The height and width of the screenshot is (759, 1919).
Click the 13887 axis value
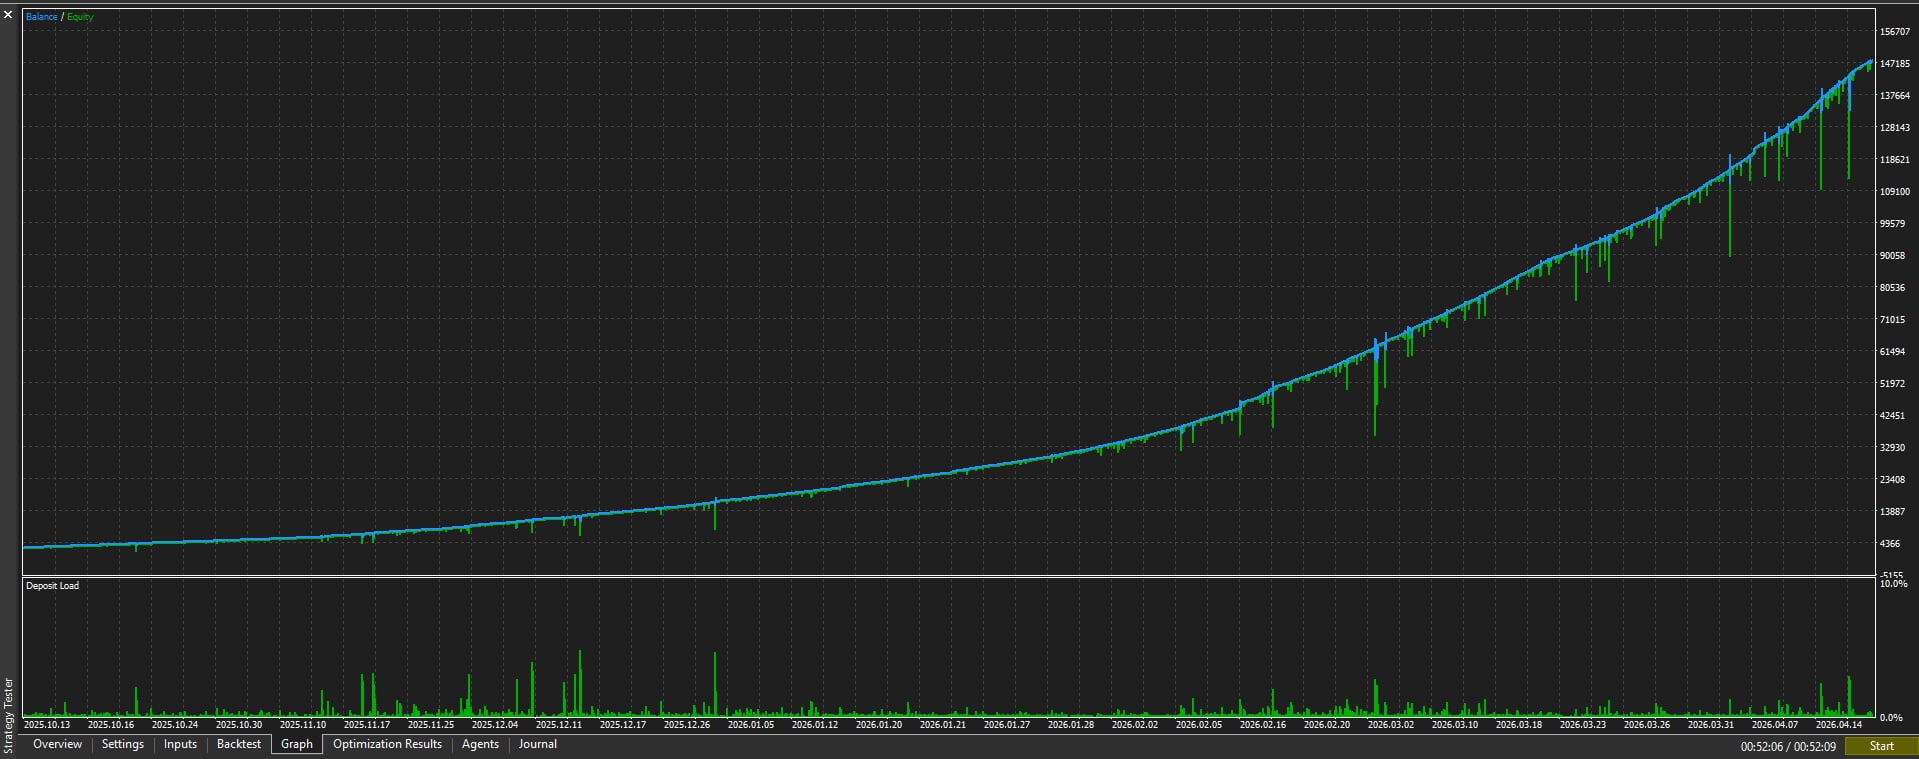(x=1892, y=512)
